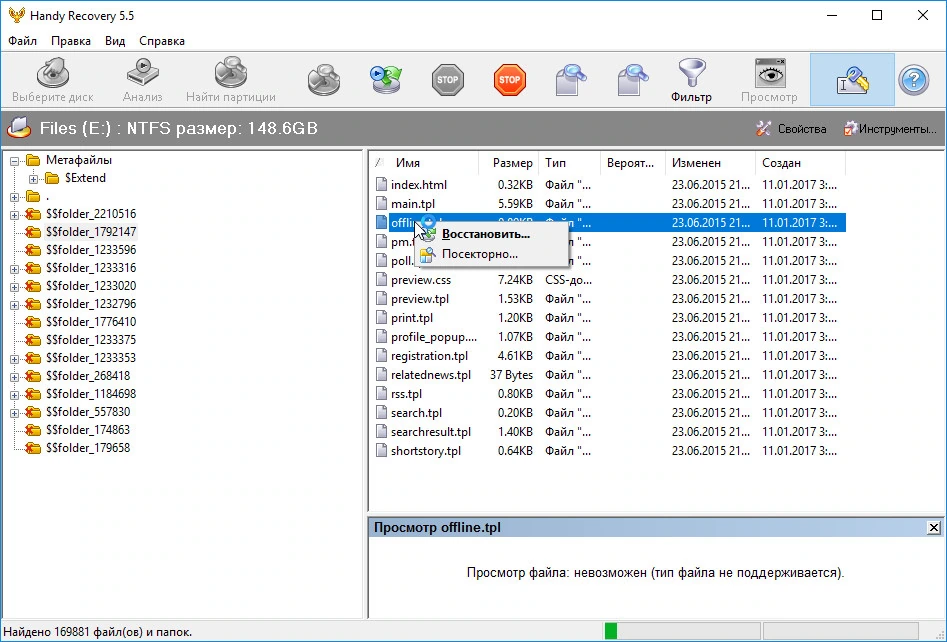Image resolution: width=947 pixels, height=642 pixels.
Task: Expand the $Extend folder node
Action: click(x=34, y=179)
